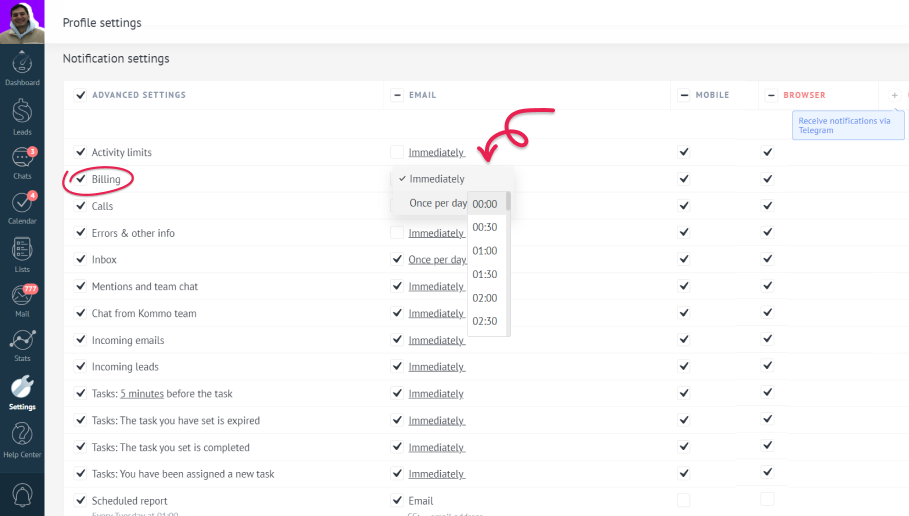Viewport: 909px width, 516px height.
Task: Open frequency dropdown for expired task row
Action: 437,420
